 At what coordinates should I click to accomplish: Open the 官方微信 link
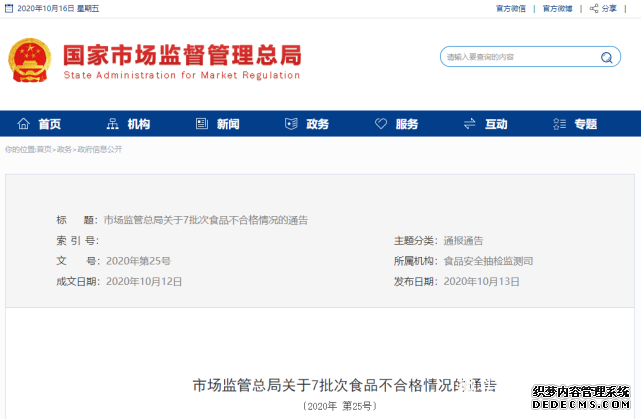511,9
